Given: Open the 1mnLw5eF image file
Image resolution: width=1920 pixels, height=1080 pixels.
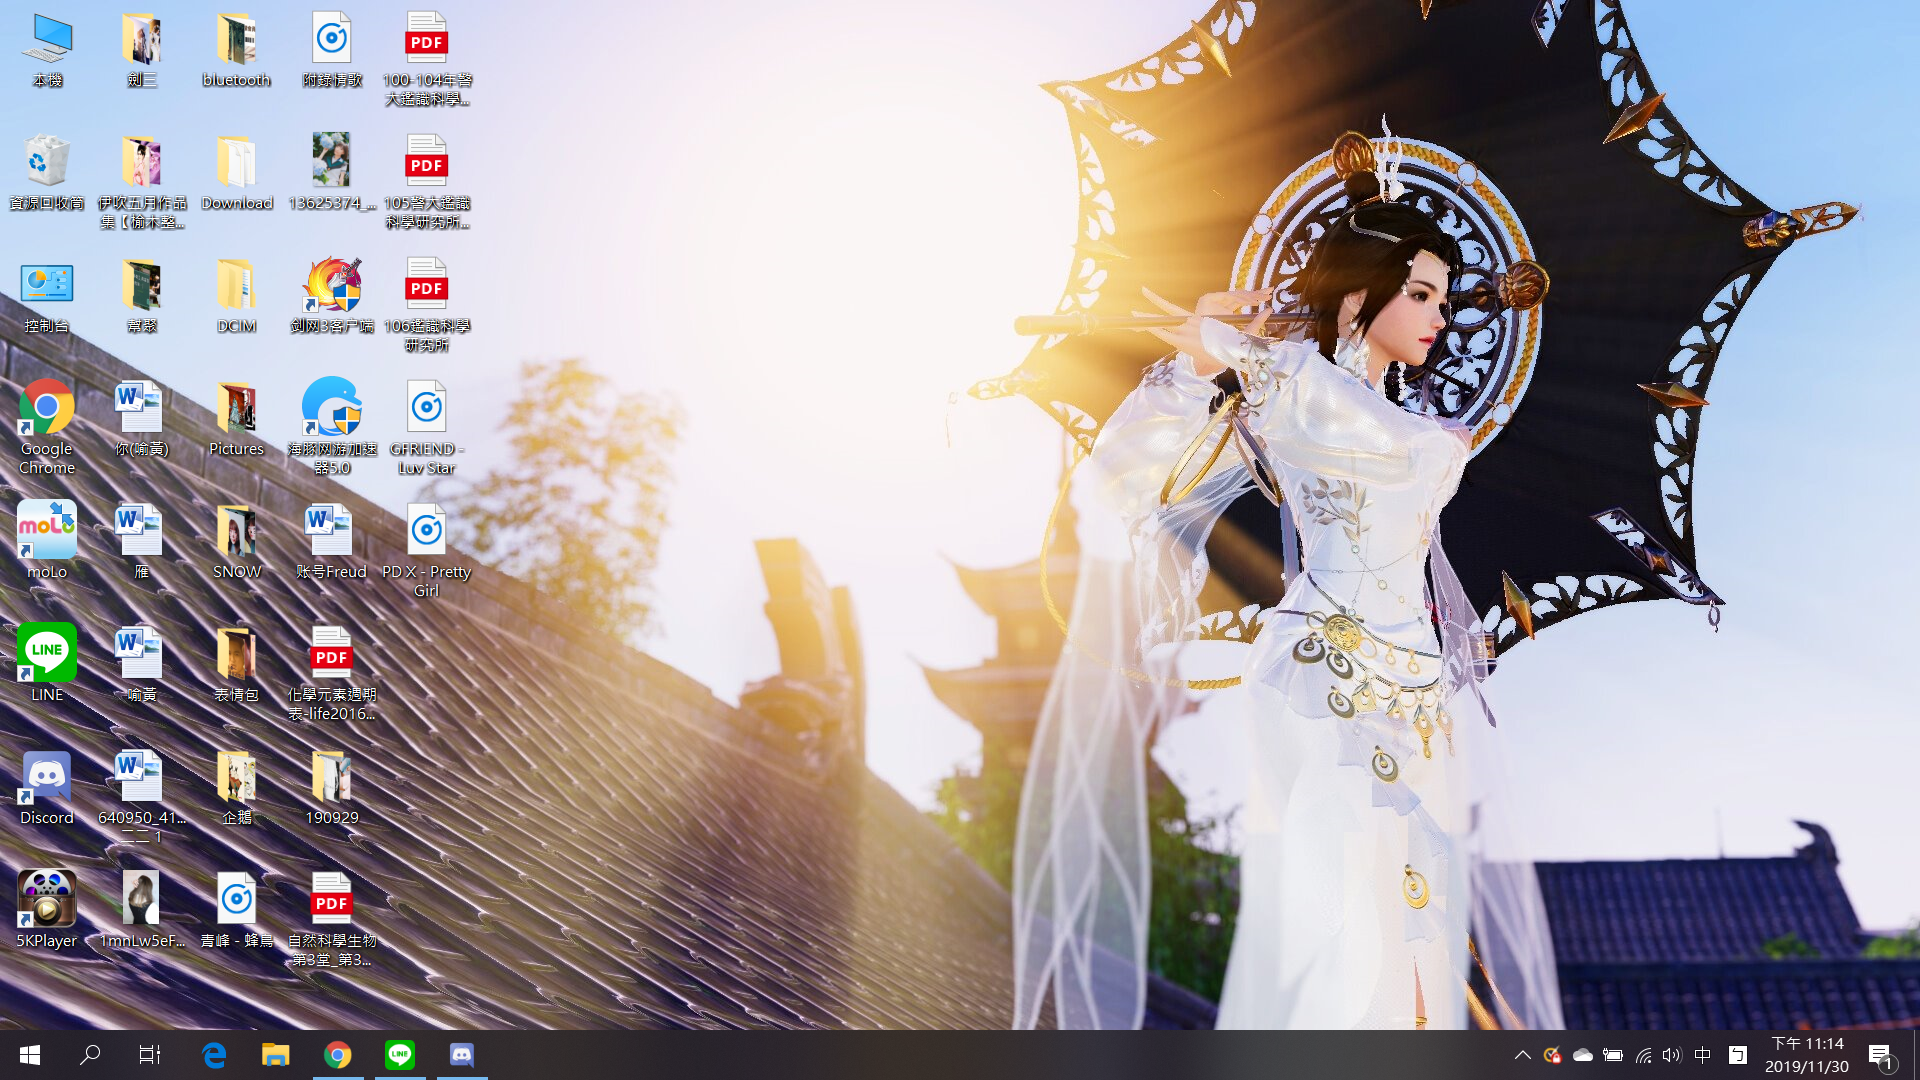Looking at the screenshot, I should click(x=142, y=911).
